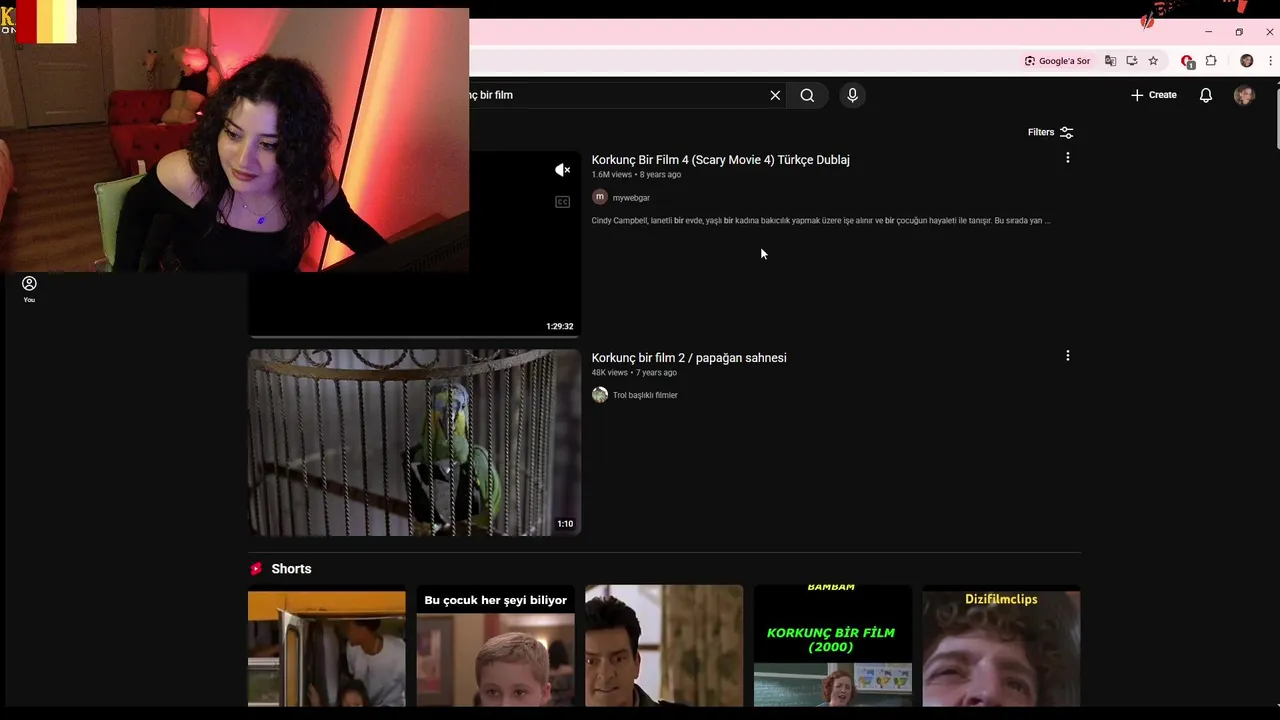
Task: Unmute the Scary Movie 4 preview
Action: (562, 170)
